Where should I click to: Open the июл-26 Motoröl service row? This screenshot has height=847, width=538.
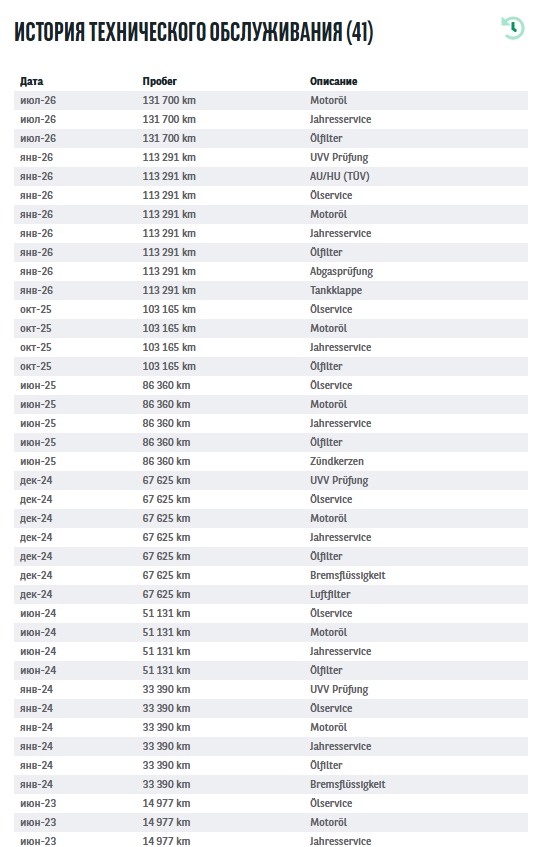(271, 100)
